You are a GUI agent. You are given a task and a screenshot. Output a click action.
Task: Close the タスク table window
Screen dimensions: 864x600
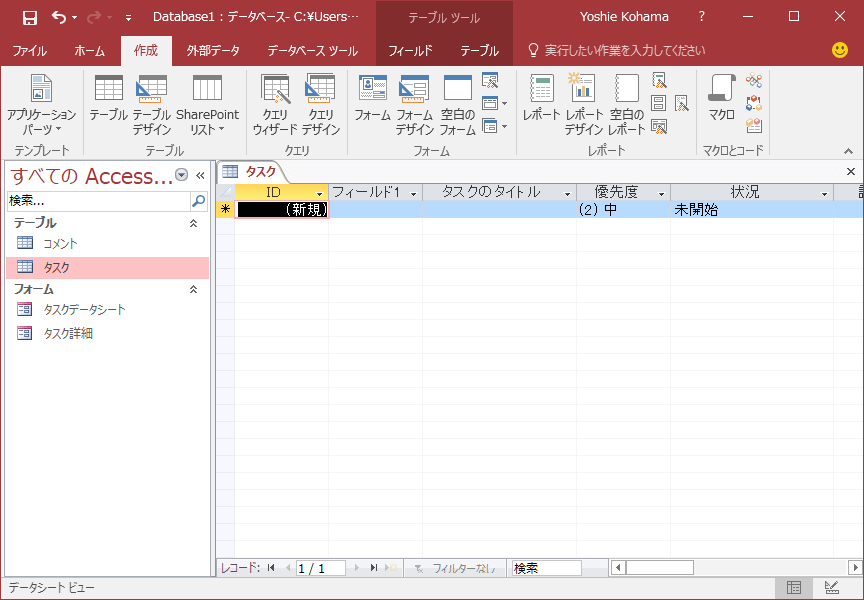pyautogui.click(x=851, y=172)
